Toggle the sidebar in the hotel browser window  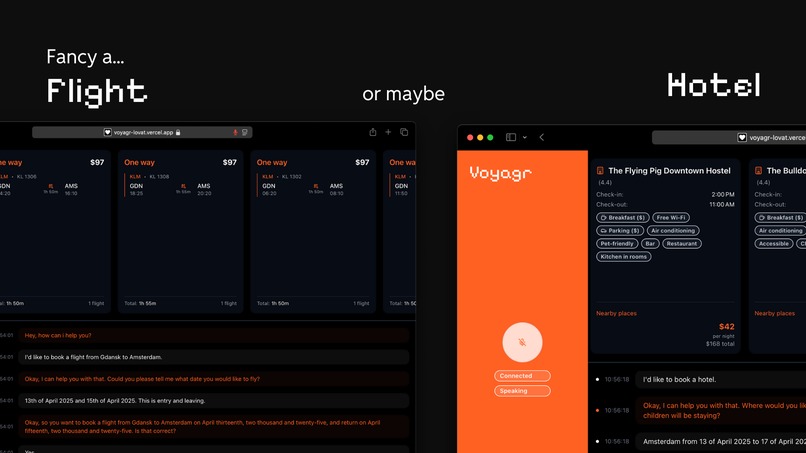[x=511, y=137]
